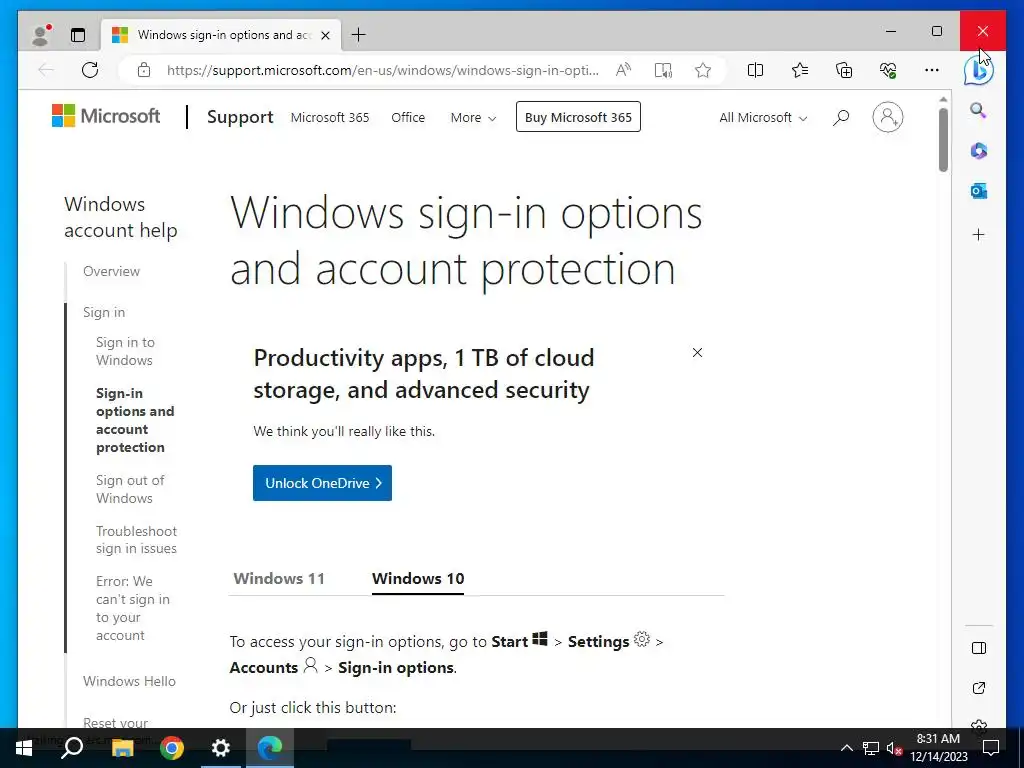Expand All Microsoft dropdown
Image resolution: width=1024 pixels, height=768 pixels.
click(763, 118)
